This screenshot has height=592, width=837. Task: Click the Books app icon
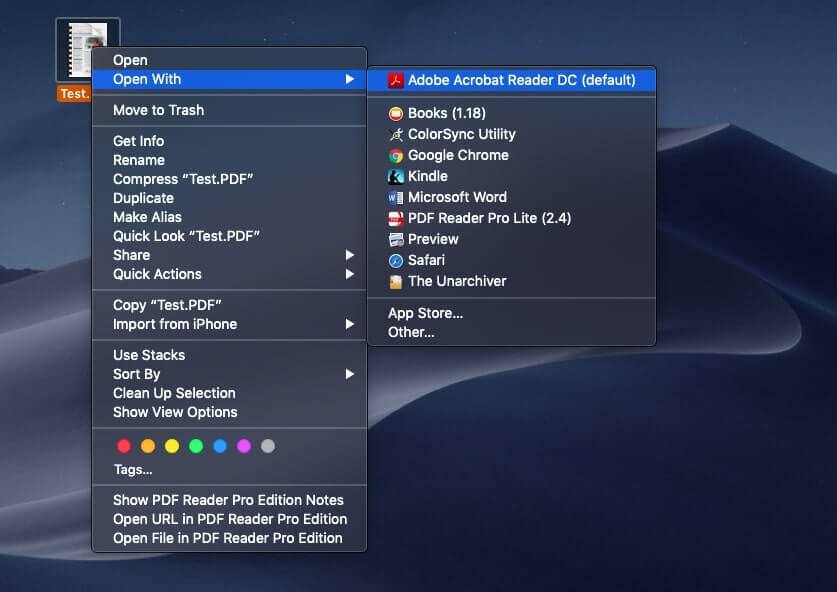[396, 113]
